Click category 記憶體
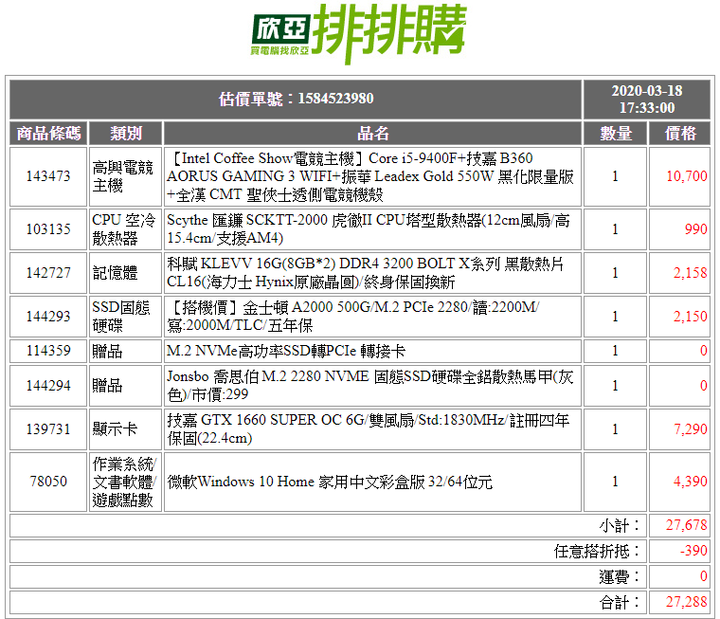Image resolution: width=720 pixels, height=619 pixels. click(x=115, y=273)
